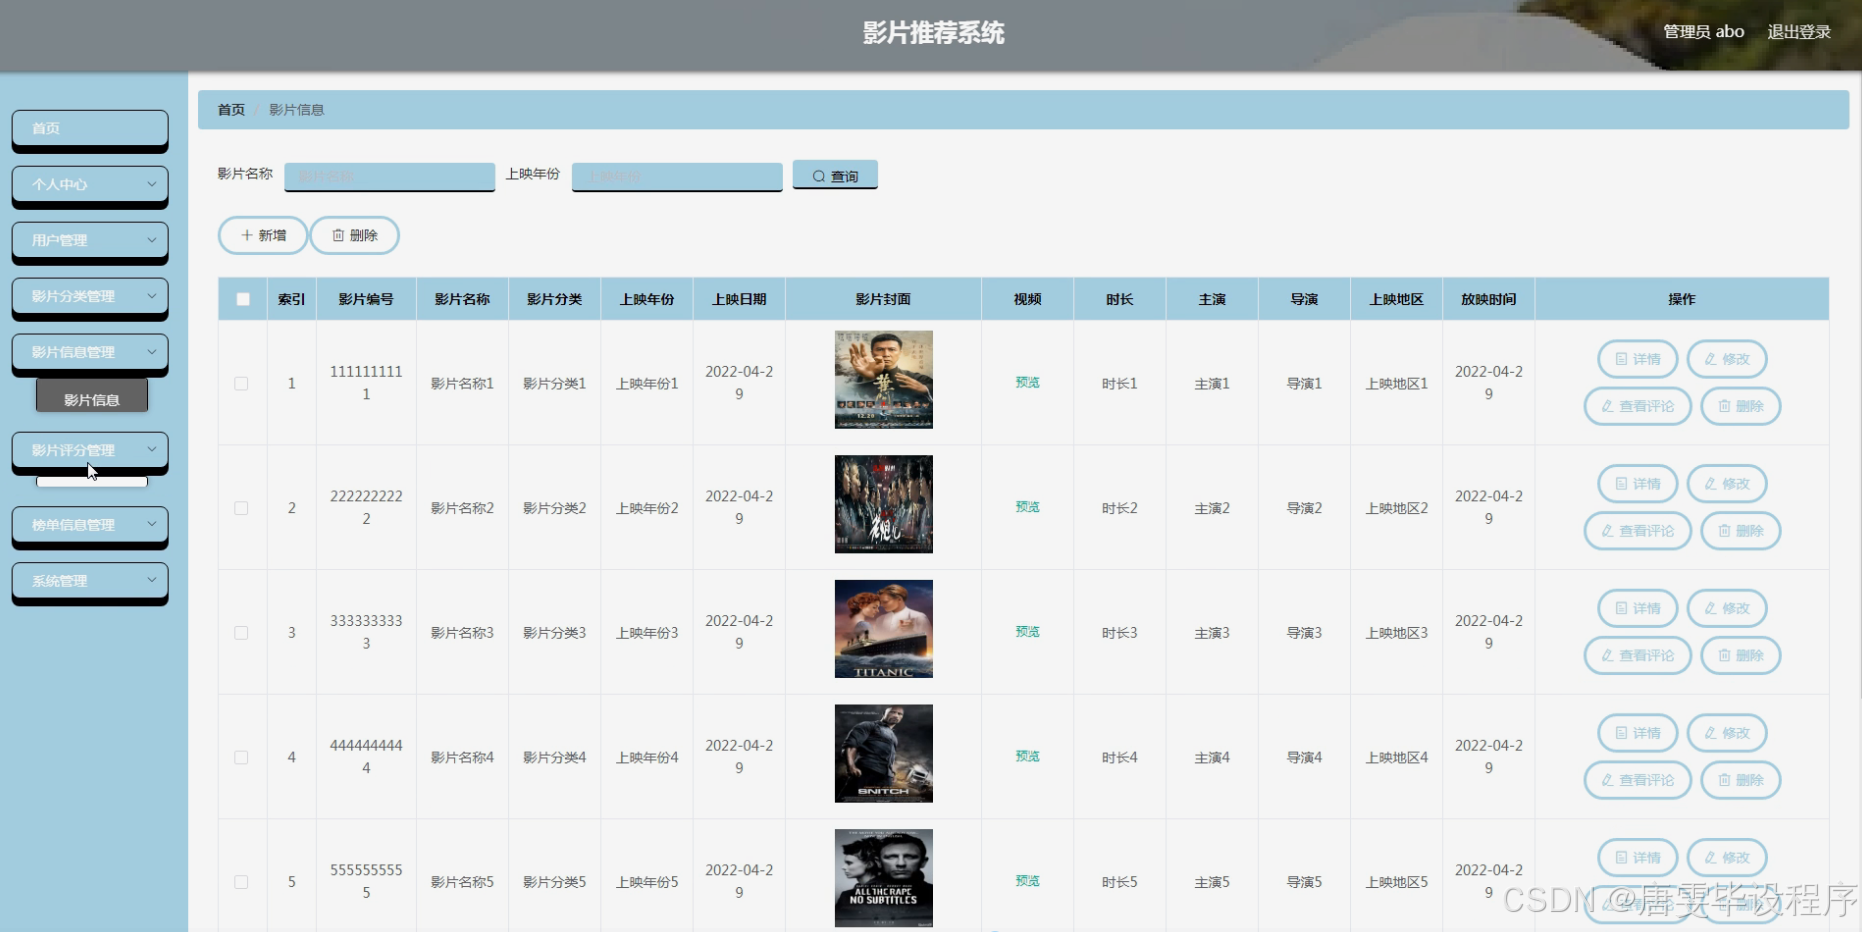
Task: Click the 预览 video link in row 2
Action: 1028,507
